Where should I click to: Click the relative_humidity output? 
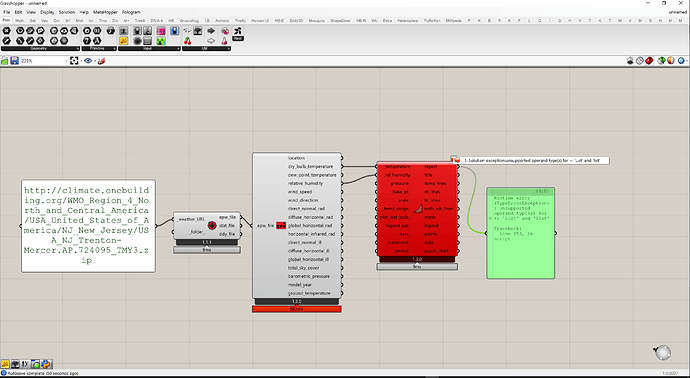click(x=305, y=183)
